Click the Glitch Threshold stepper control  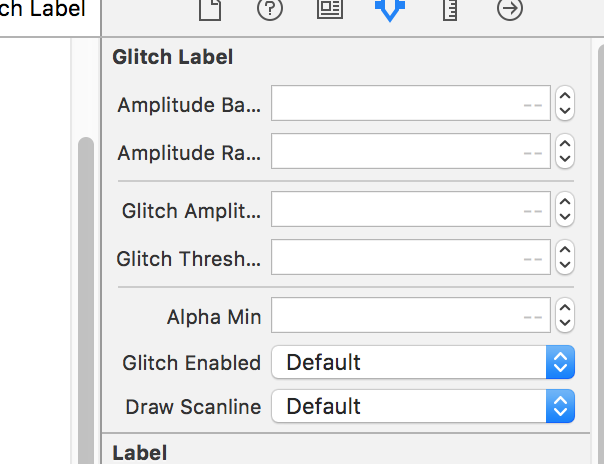(x=565, y=257)
